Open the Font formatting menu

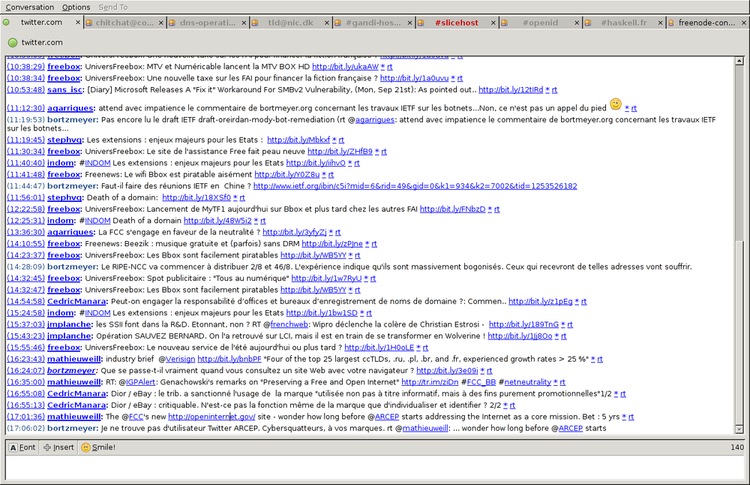click(22, 447)
